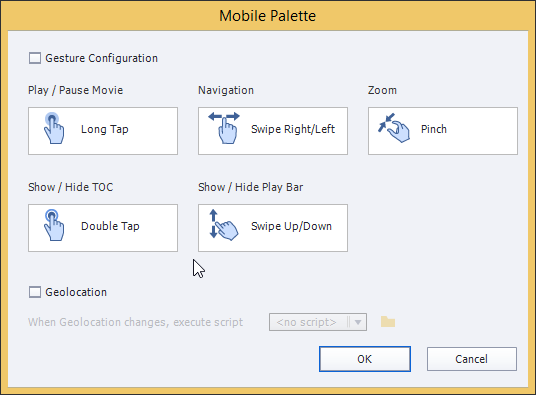536x395 pixels.
Task: Click the Pinch gesture icon
Action: tap(394, 128)
